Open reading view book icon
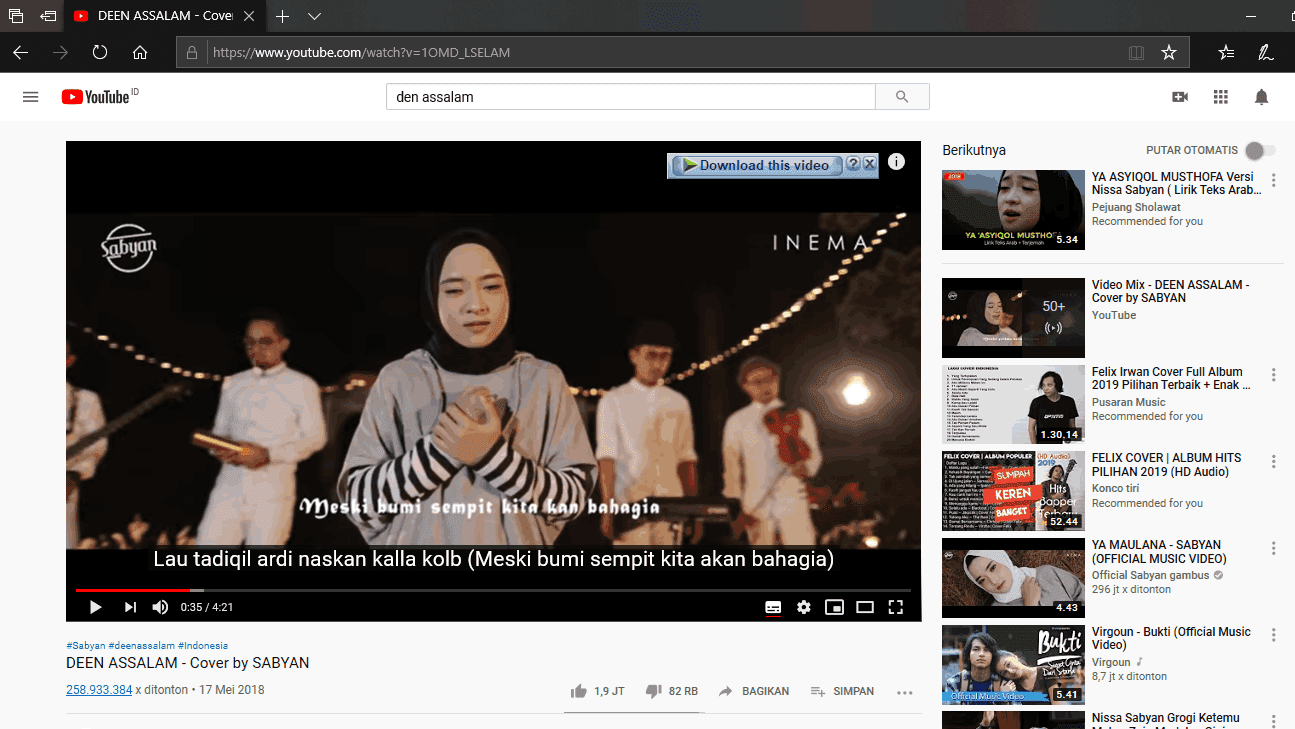The width and height of the screenshot is (1295, 729). click(x=1136, y=52)
